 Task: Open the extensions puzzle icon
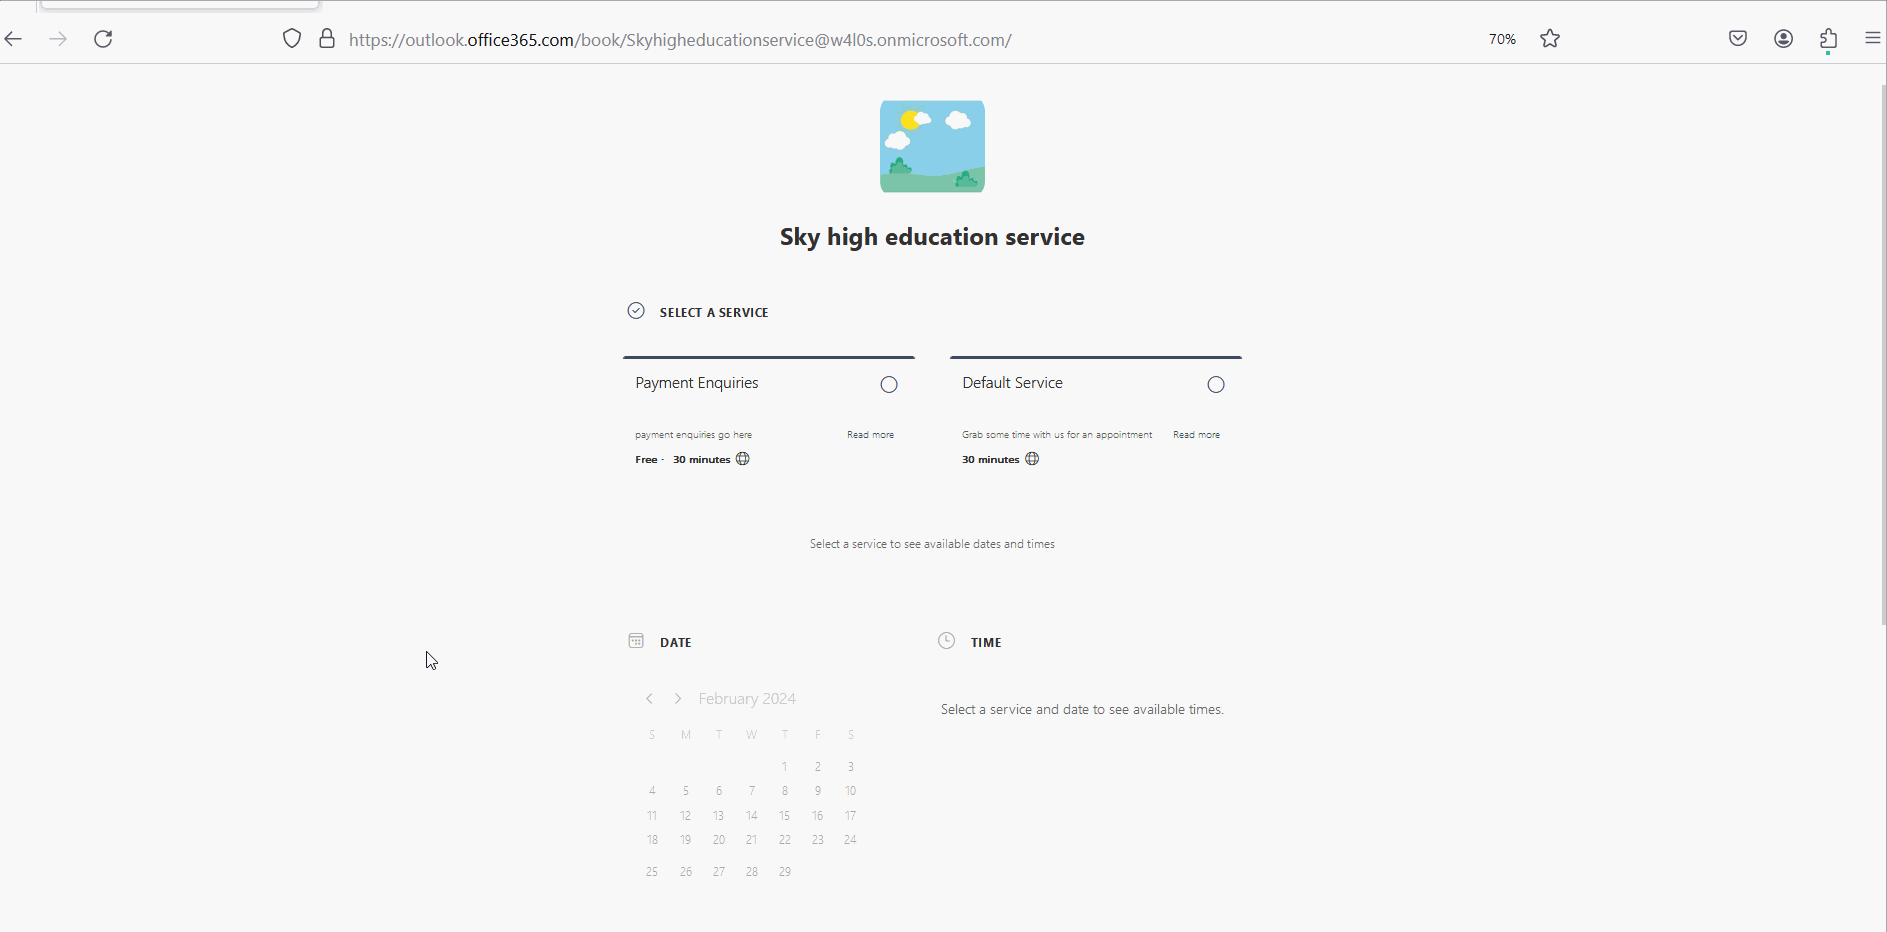[x=1828, y=39]
